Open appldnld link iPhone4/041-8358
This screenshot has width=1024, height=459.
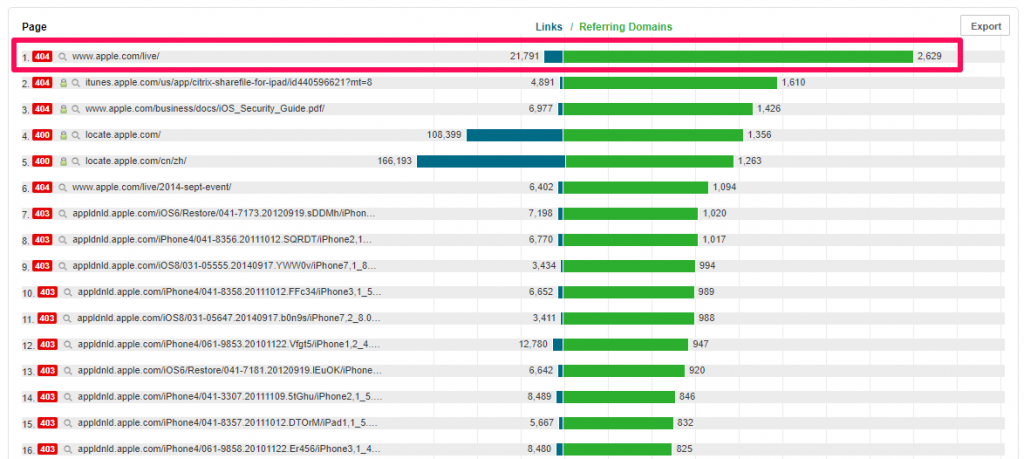229,293
